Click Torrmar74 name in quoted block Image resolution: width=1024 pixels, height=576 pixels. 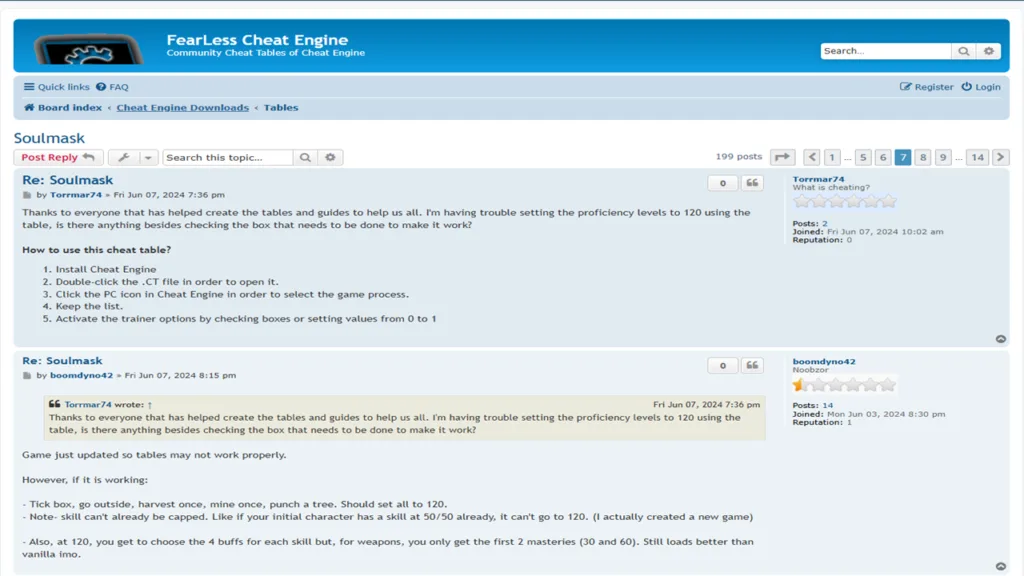click(x=88, y=404)
